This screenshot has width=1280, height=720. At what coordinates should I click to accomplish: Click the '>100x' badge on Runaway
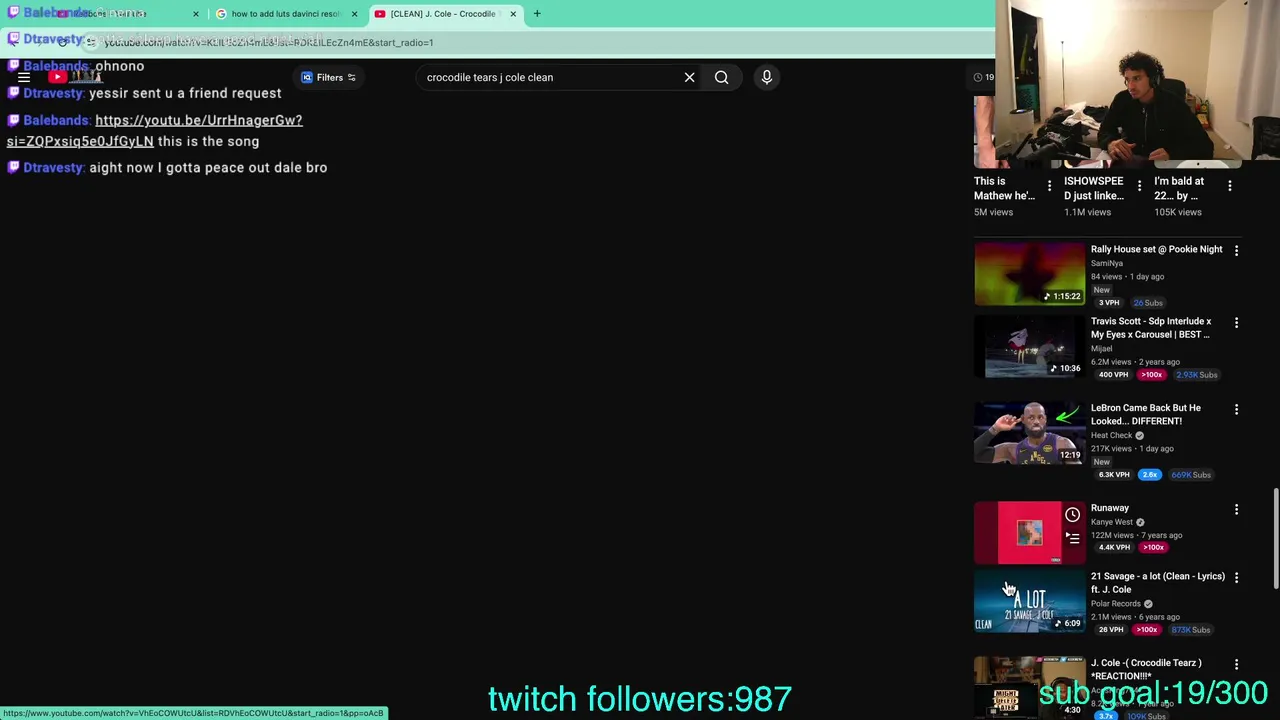click(1154, 548)
